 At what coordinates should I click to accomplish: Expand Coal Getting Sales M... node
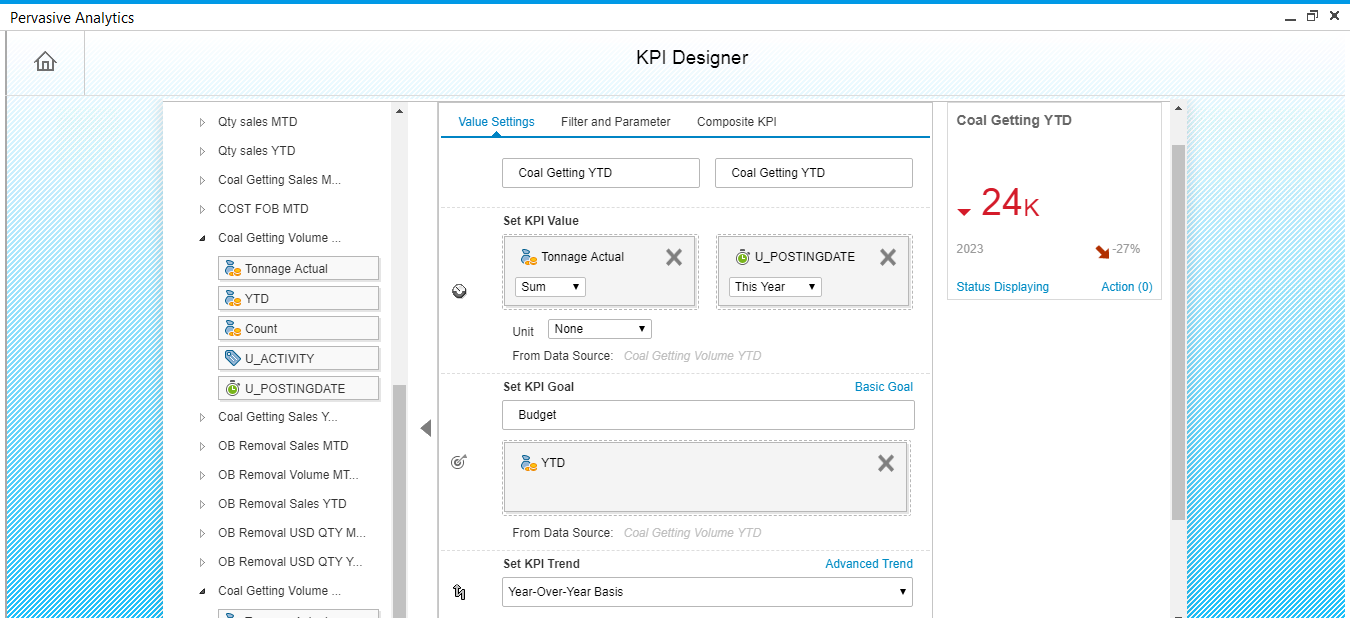[x=202, y=180]
